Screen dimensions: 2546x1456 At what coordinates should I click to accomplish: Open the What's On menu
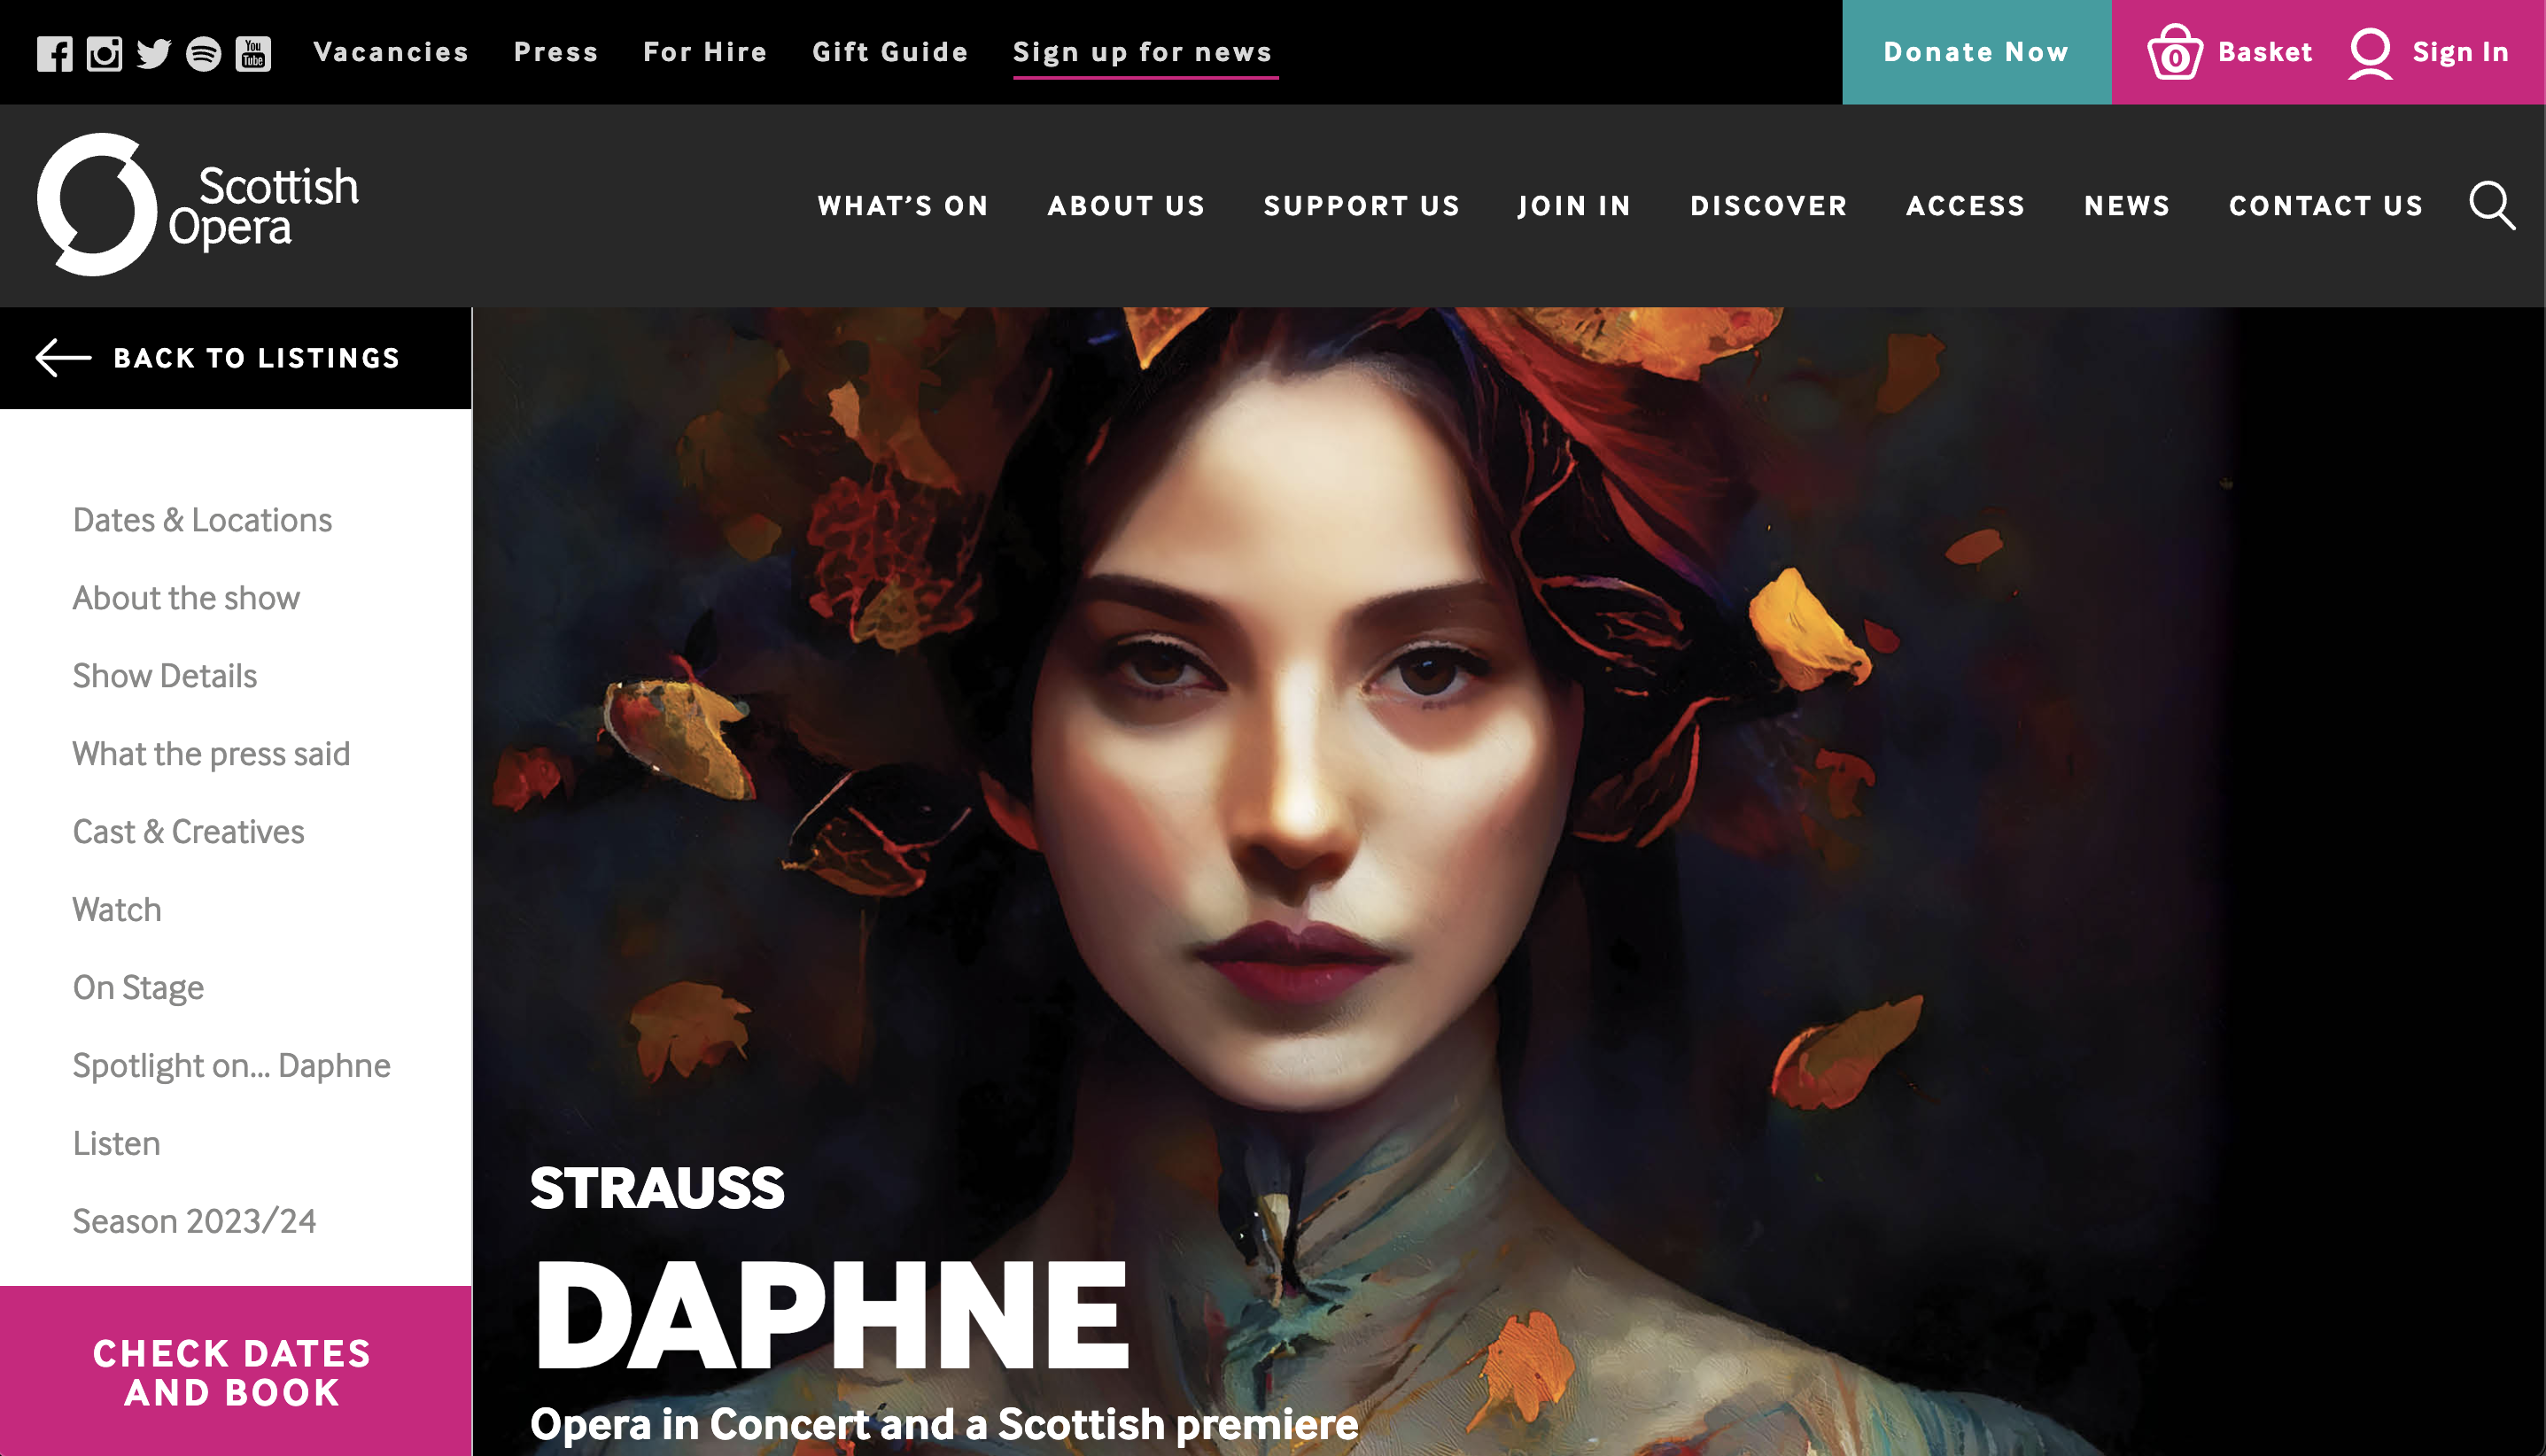(903, 206)
